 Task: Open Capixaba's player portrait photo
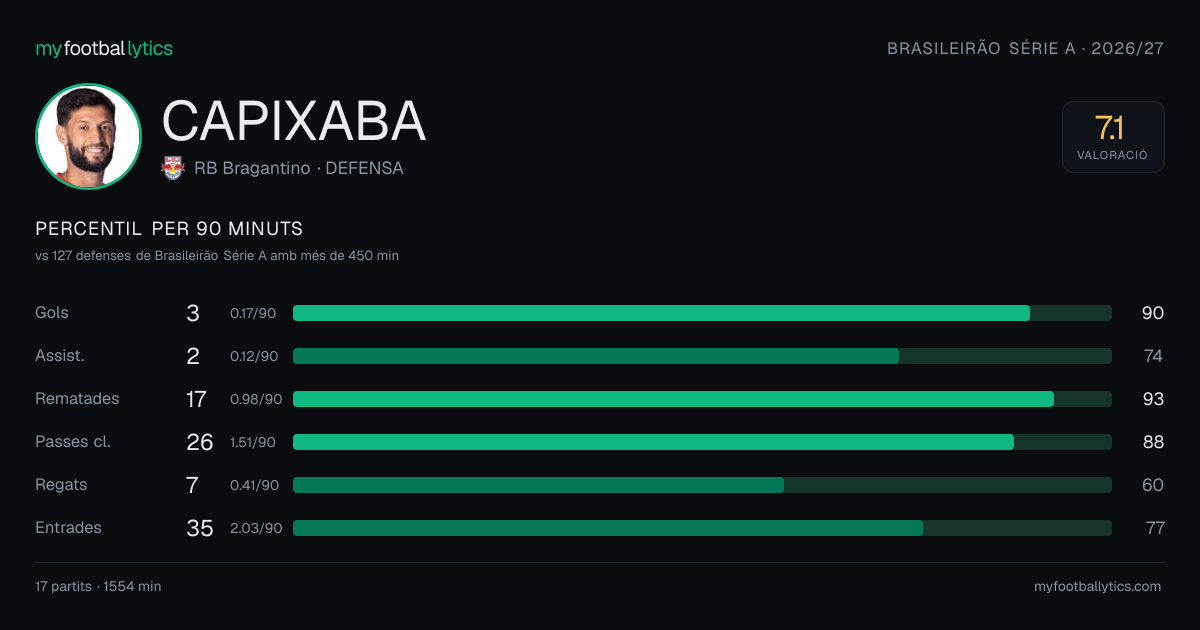(88, 137)
